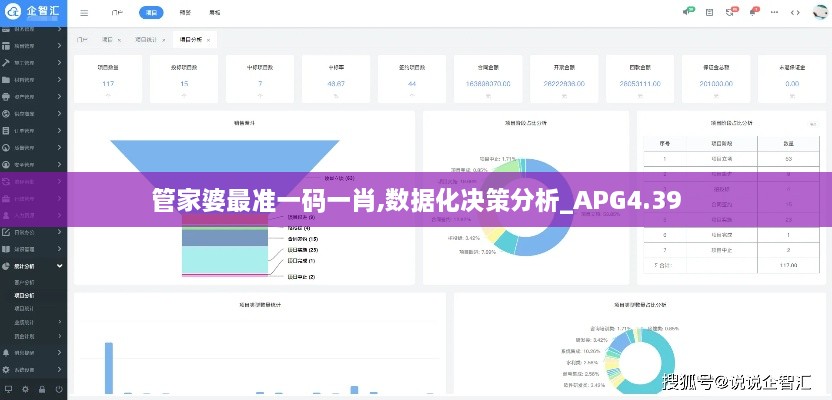The image size is (832, 400).
Task: Click the document list icon in the top bar
Action: coord(709,12)
